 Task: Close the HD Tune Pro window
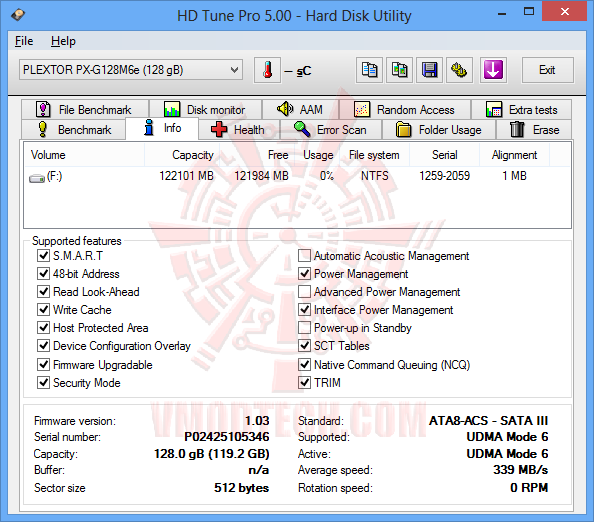pyautogui.click(x=565, y=11)
